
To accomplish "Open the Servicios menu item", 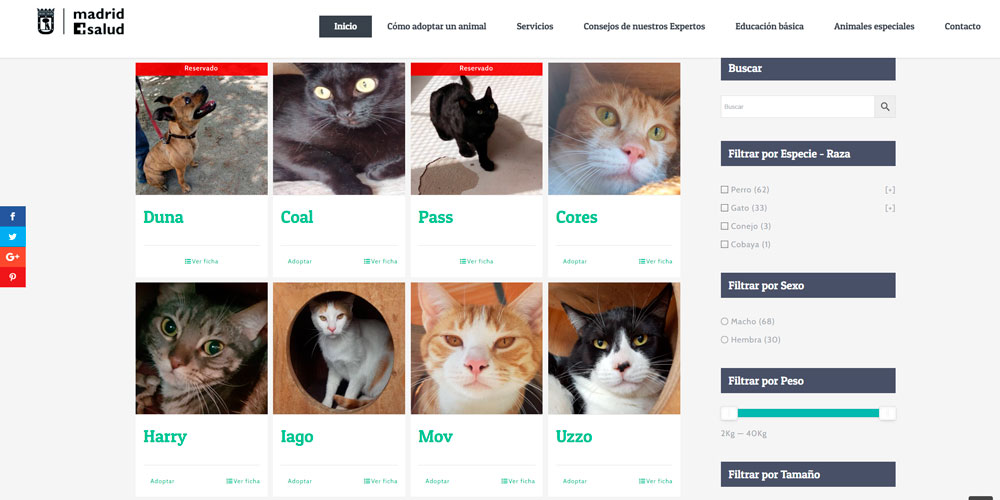I will [535, 26].
